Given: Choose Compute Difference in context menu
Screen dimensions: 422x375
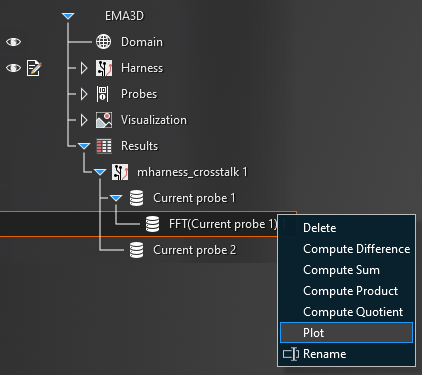Looking at the screenshot, I should pos(346,249).
